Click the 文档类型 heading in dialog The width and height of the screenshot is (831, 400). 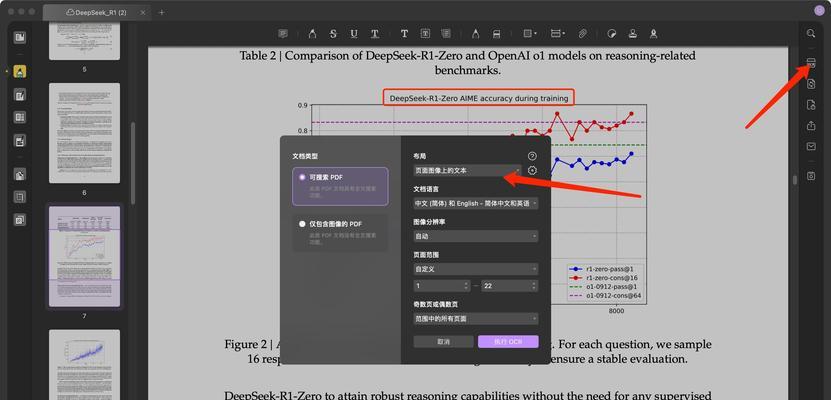pos(305,156)
